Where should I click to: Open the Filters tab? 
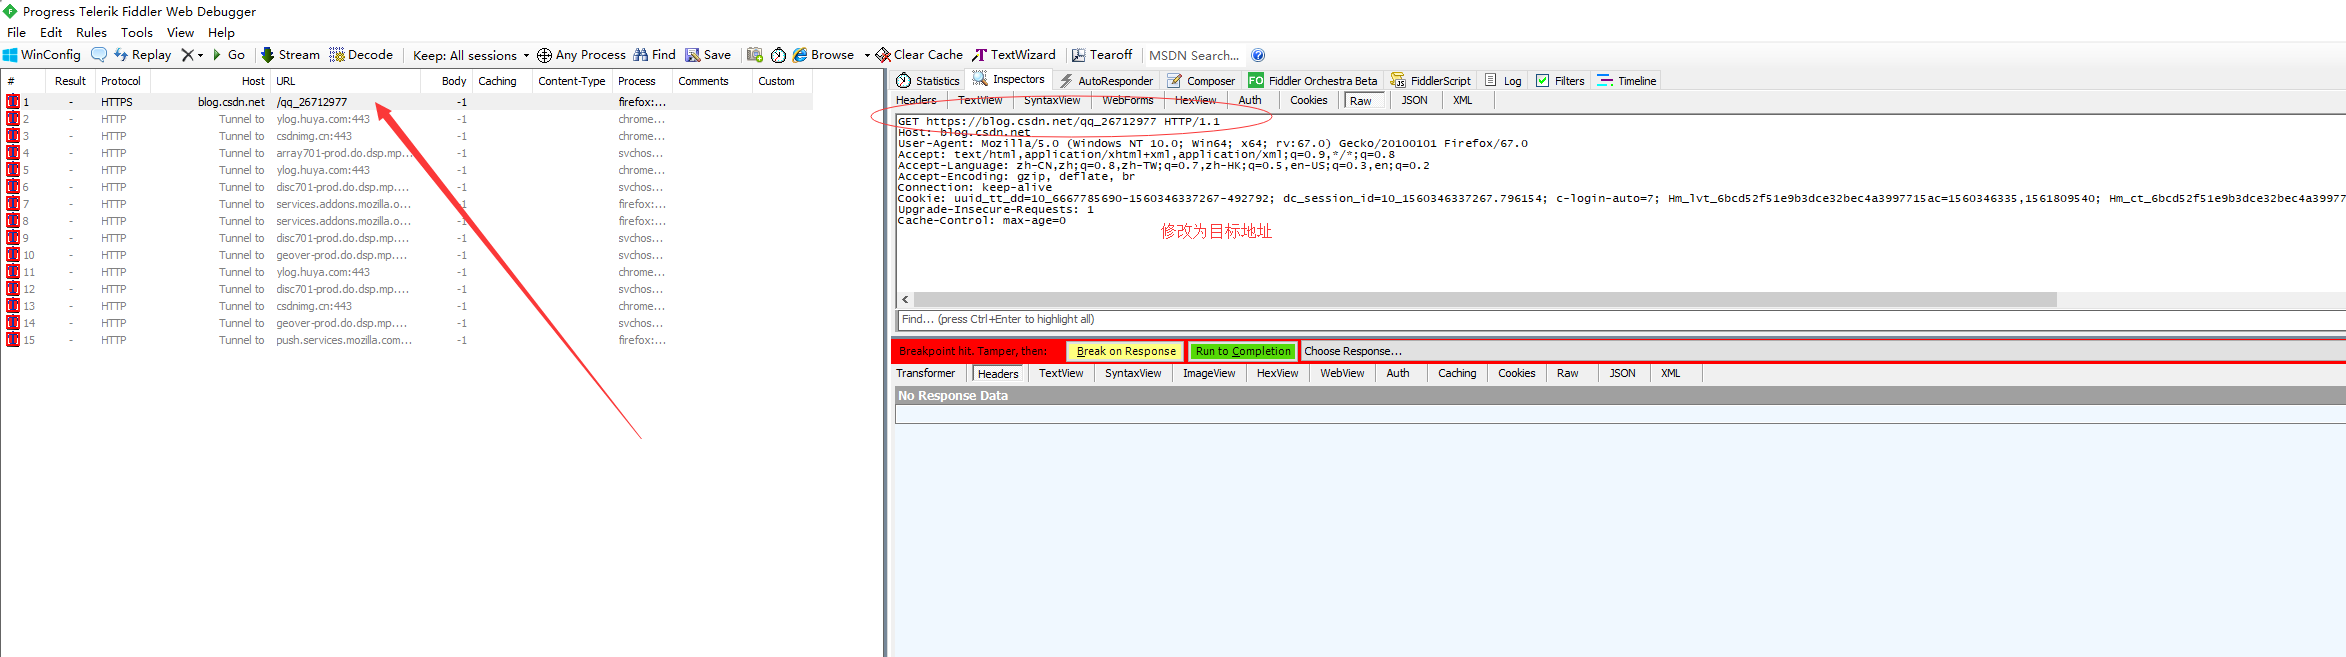coord(1560,81)
